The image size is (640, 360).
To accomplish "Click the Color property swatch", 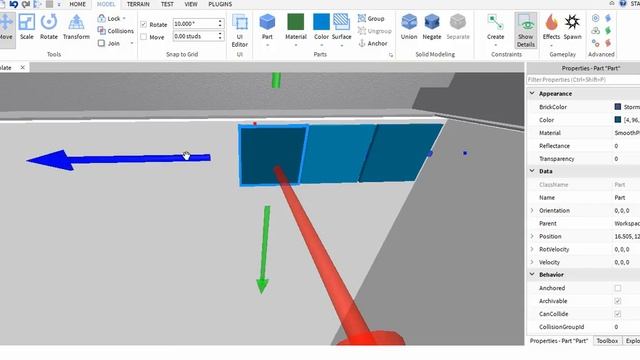I will click(x=618, y=120).
